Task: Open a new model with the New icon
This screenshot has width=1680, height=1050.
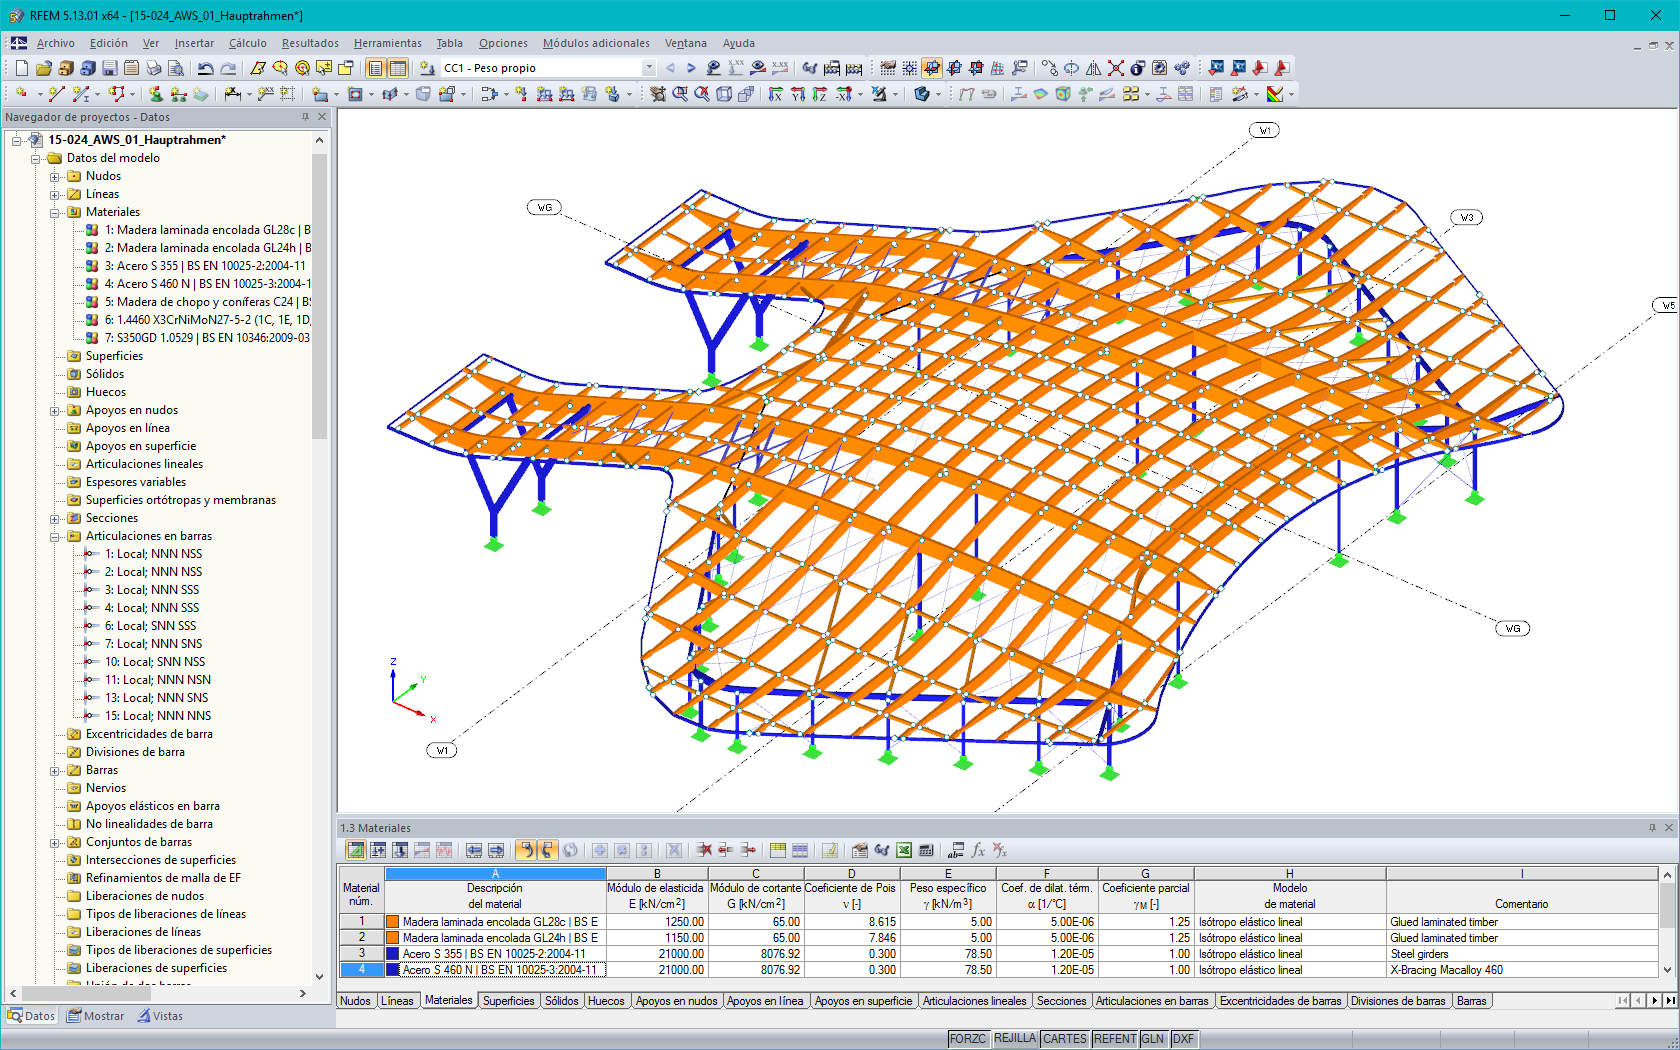Action: [x=20, y=68]
